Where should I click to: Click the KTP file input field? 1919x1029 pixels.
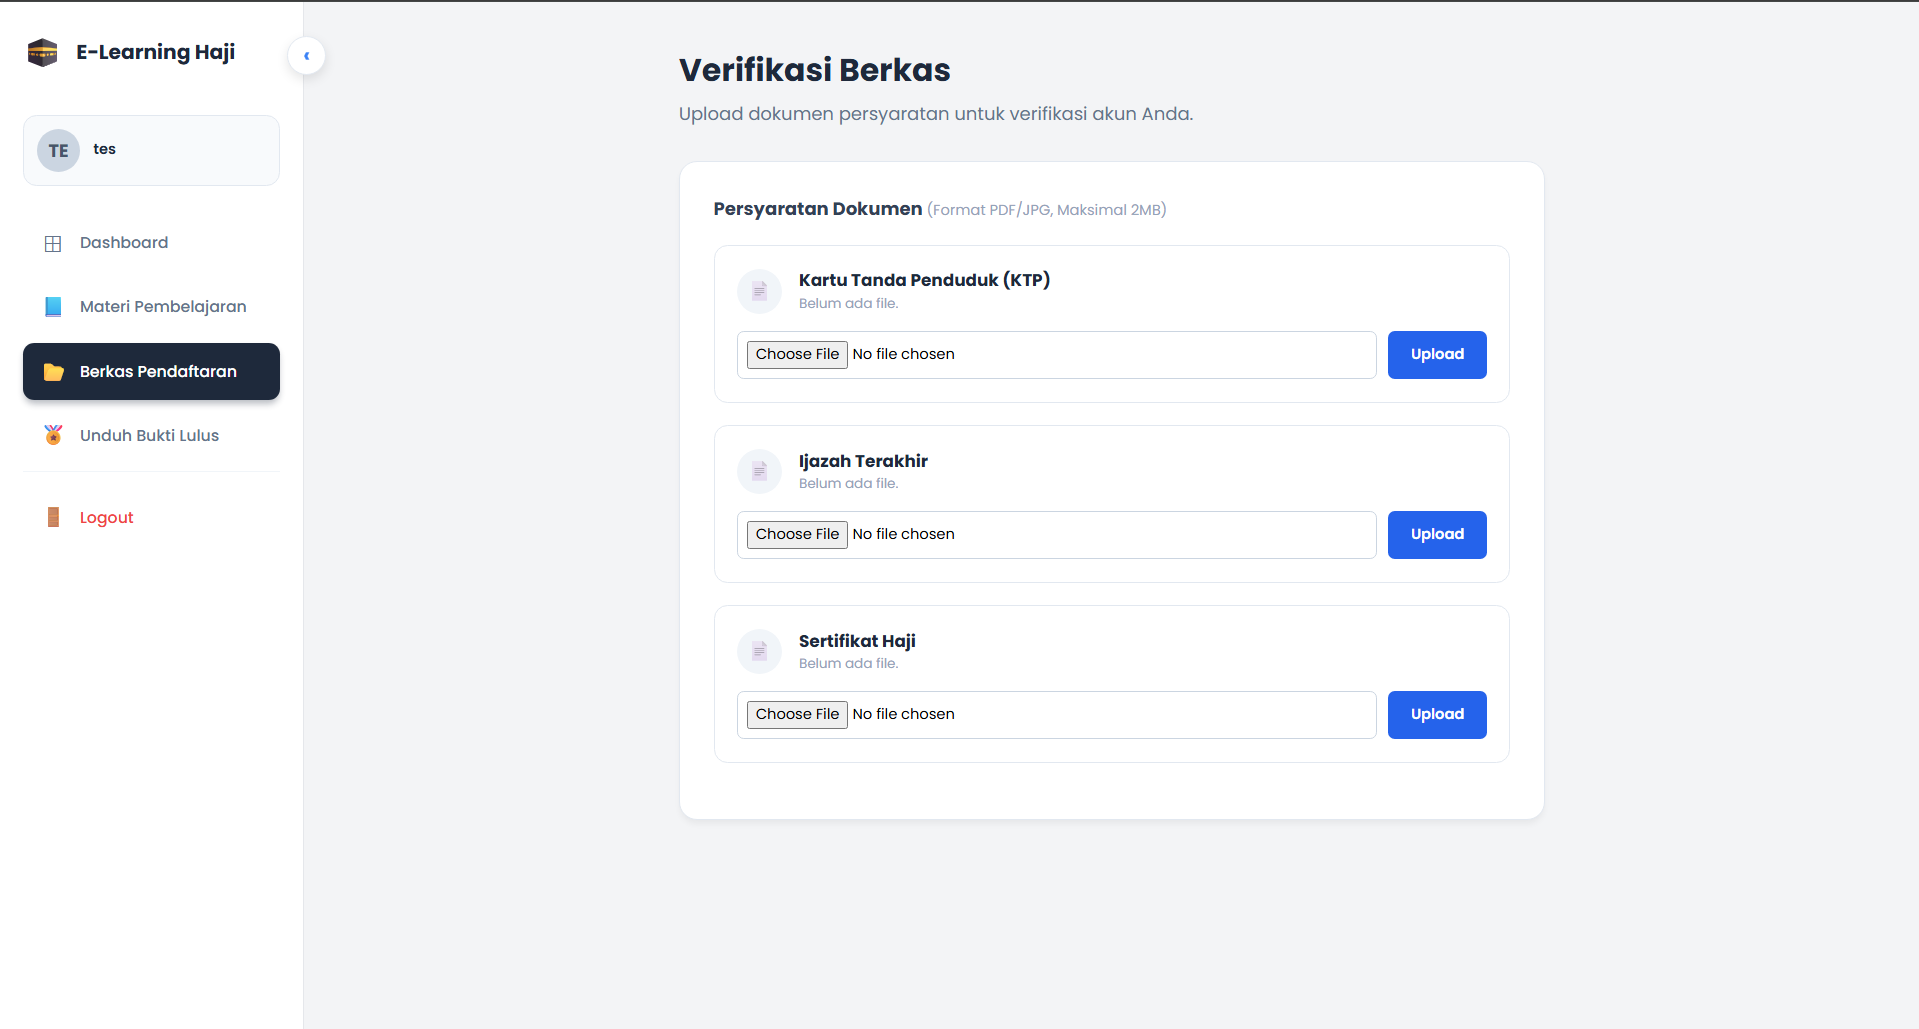click(1057, 355)
